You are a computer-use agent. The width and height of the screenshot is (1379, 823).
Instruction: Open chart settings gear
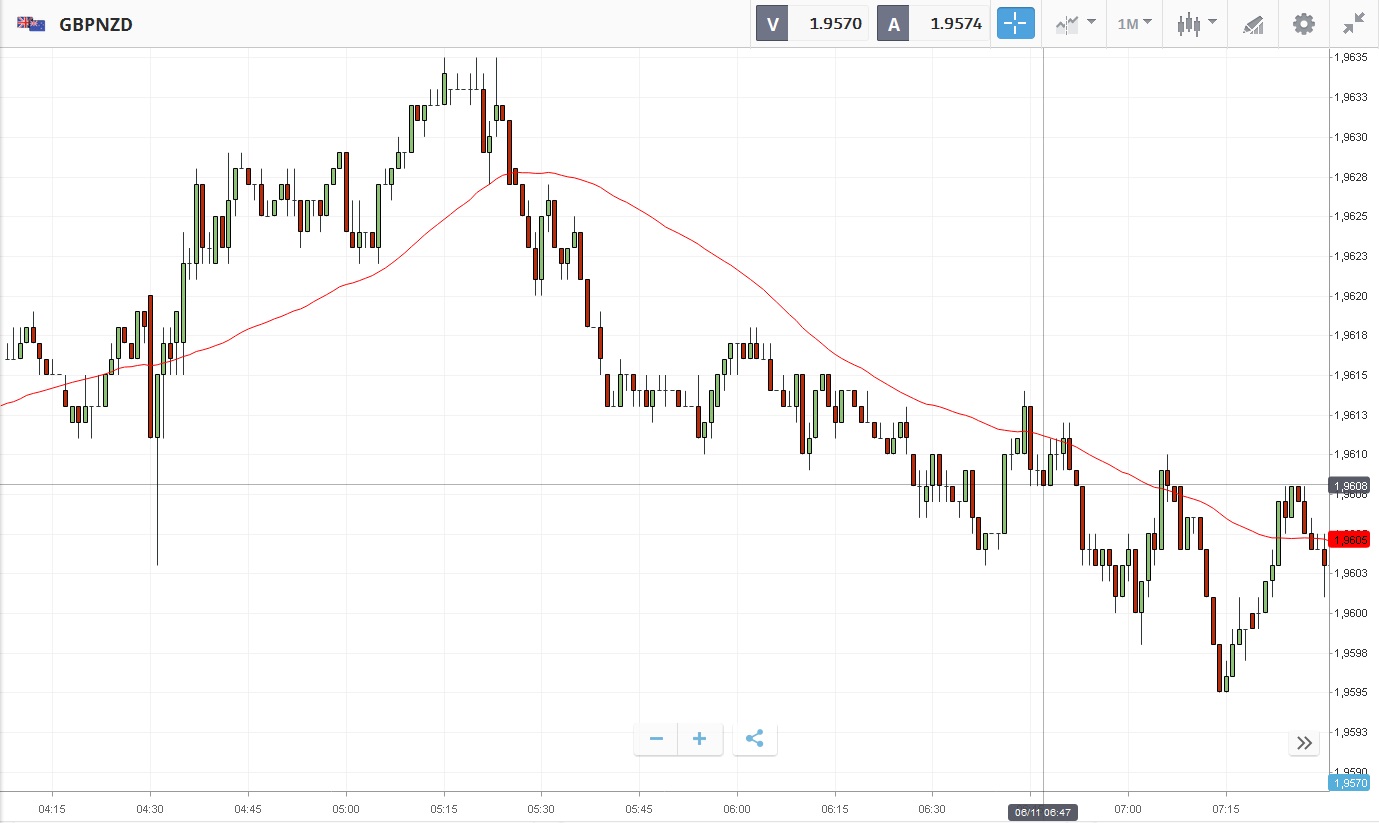[x=1304, y=24]
